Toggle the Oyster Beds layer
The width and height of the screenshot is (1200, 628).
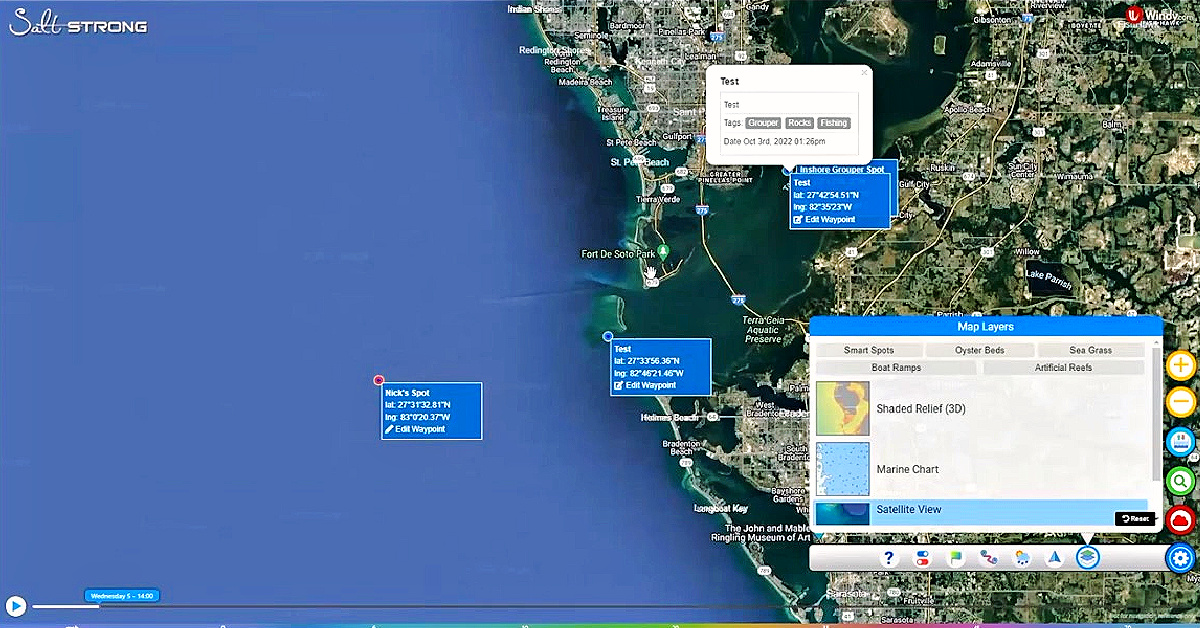tap(979, 350)
